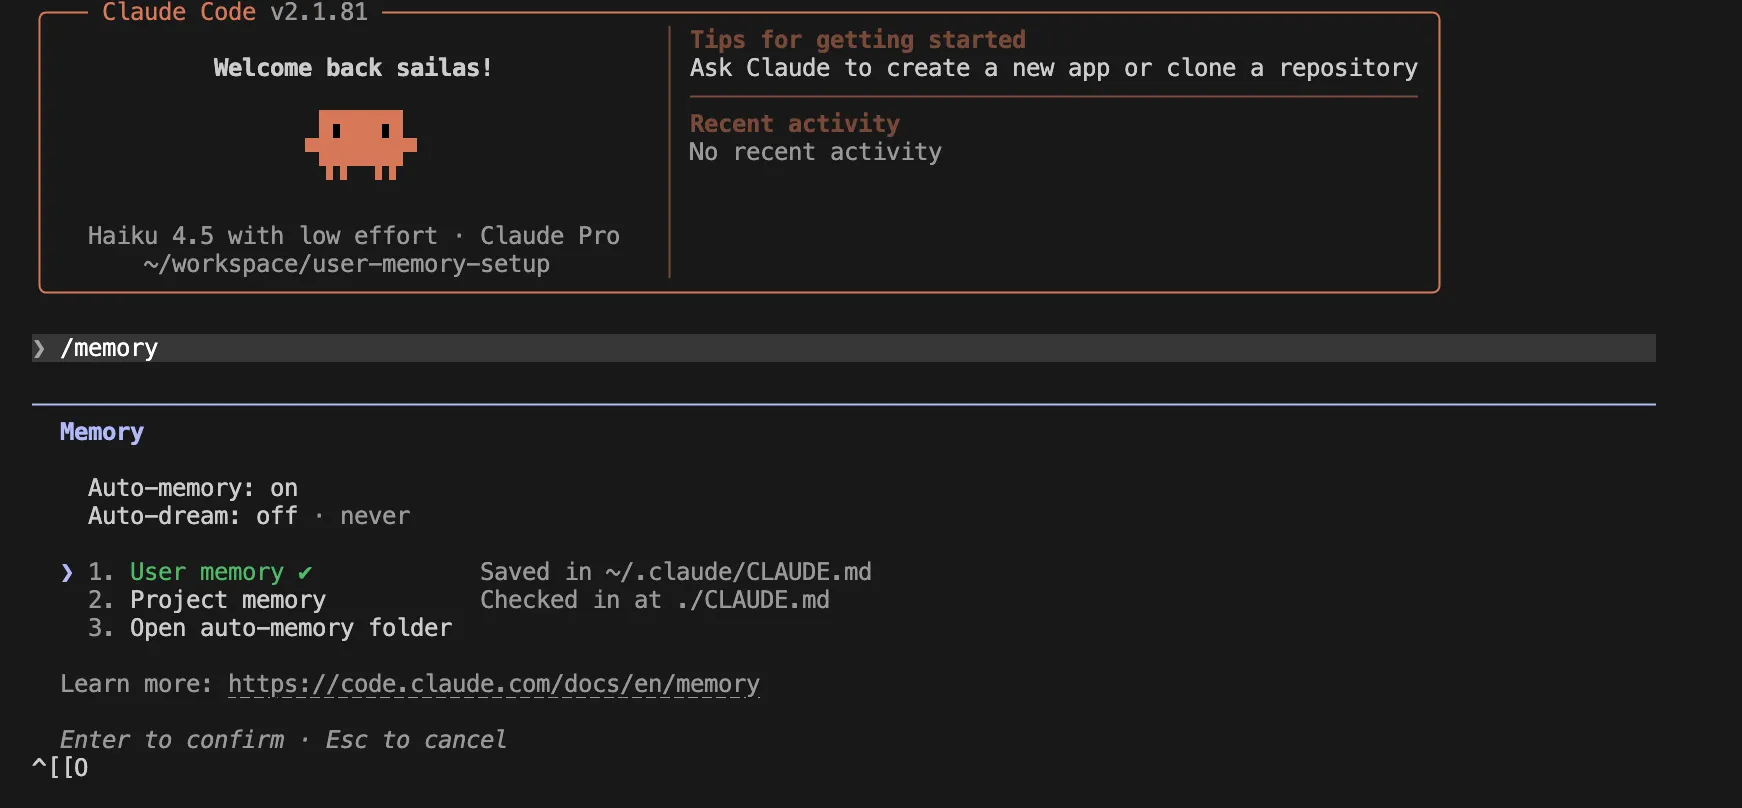The width and height of the screenshot is (1742, 808).
Task: Click the Auto-dream off status line
Action: (192, 516)
